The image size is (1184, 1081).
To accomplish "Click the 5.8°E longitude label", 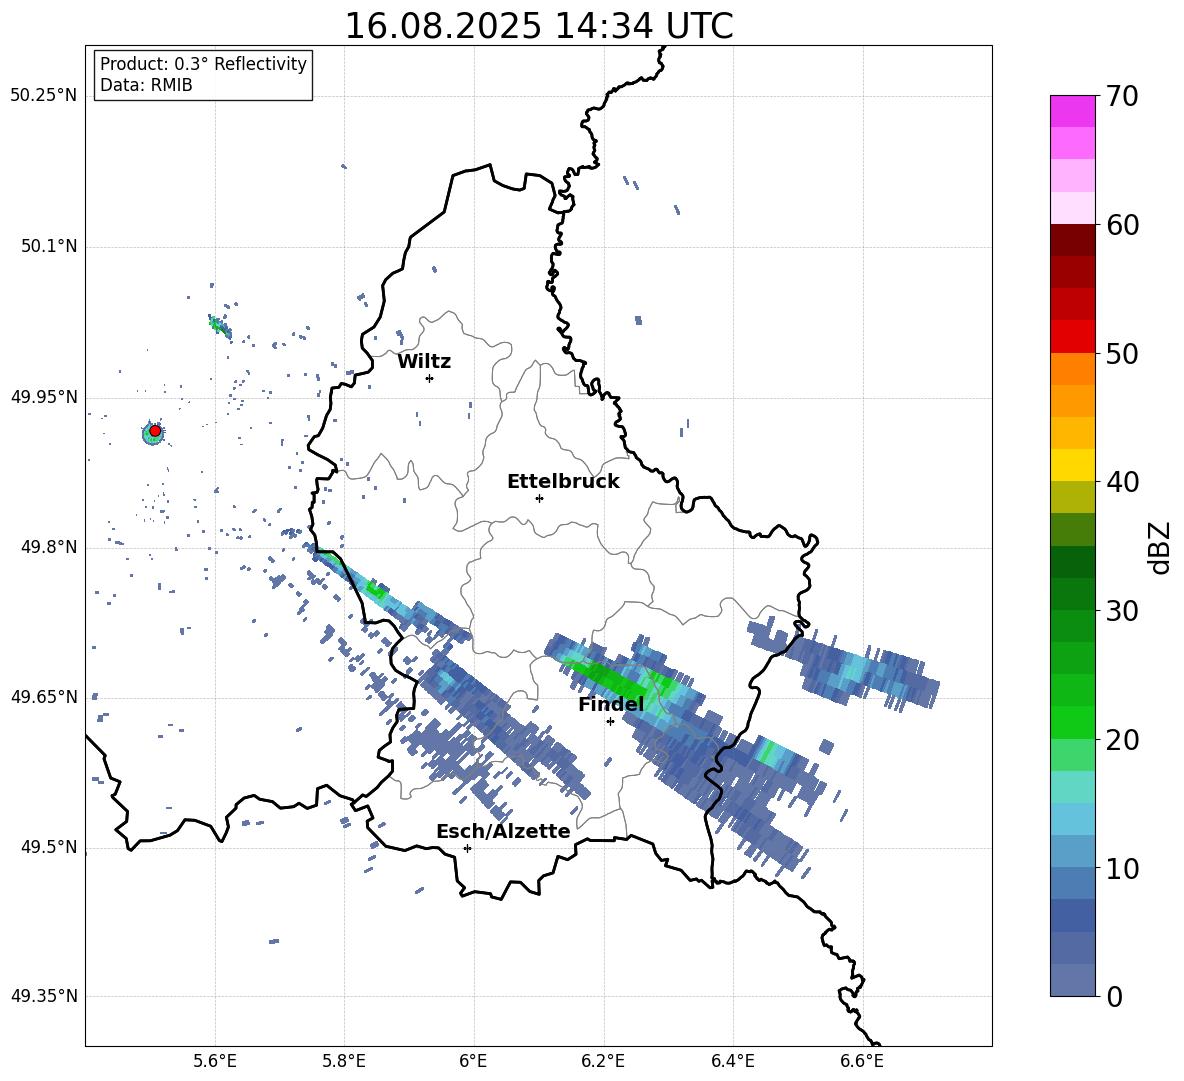I will [344, 1061].
